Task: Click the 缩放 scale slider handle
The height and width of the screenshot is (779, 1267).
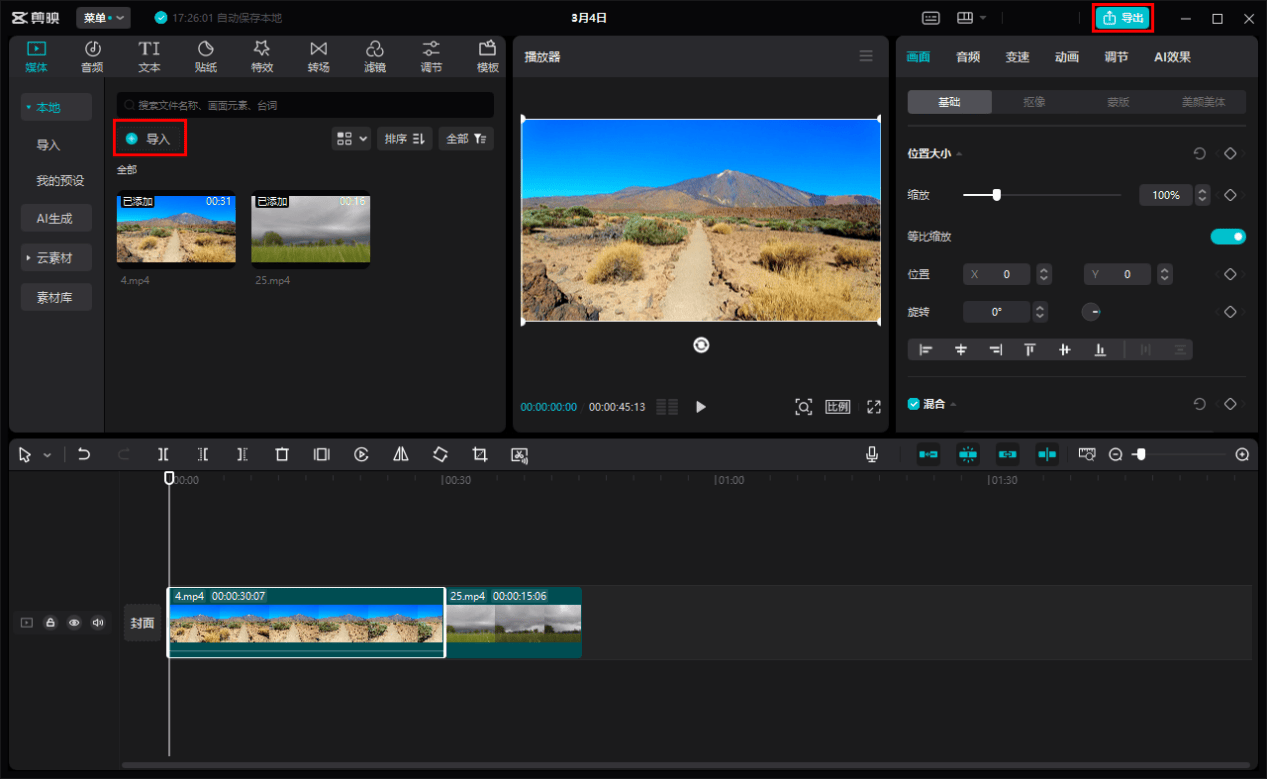Action: pyautogui.click(x=996, y=195)
